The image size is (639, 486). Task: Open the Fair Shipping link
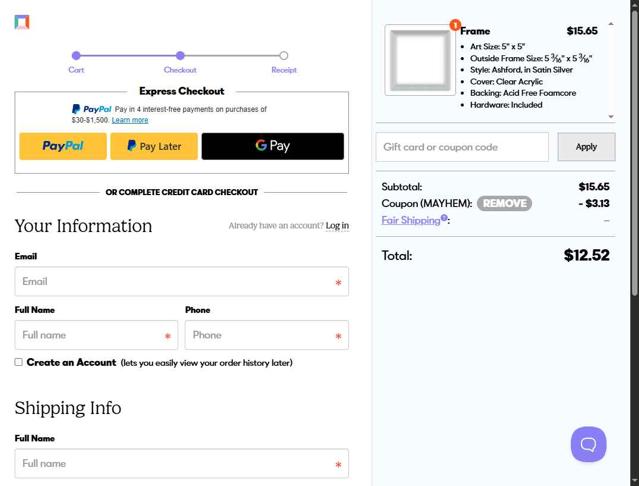(x=411, y=220)
